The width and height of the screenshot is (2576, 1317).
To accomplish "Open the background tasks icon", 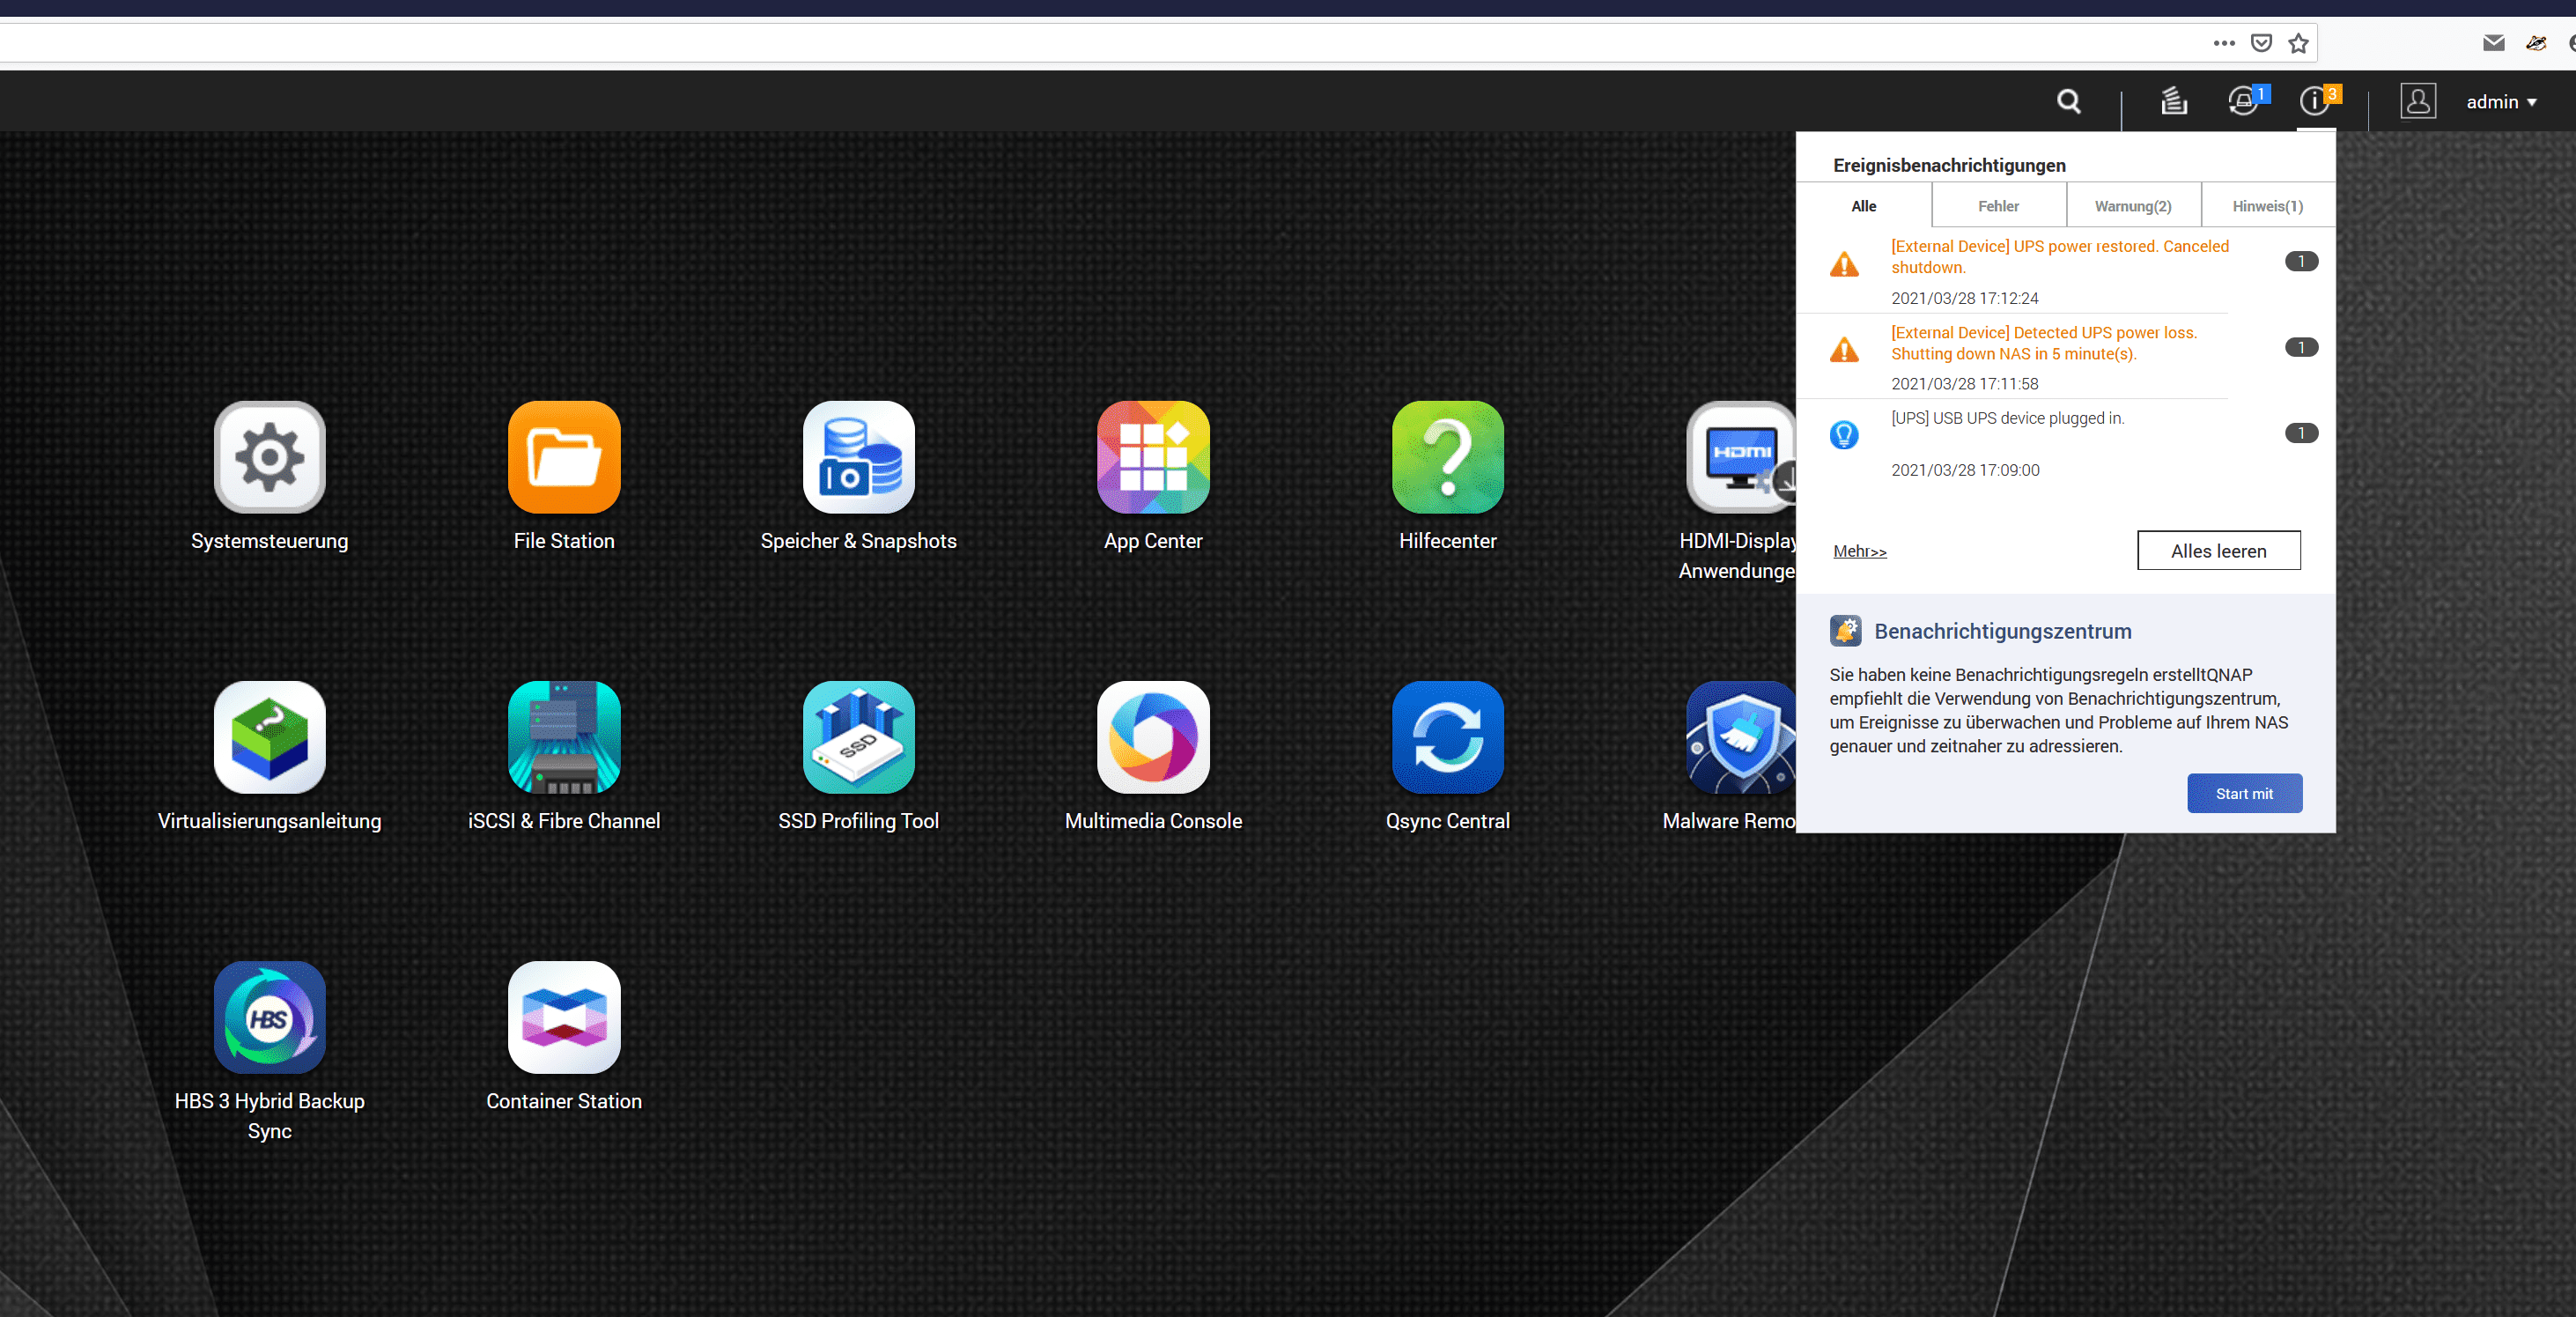I will pyautogui.click(x=2174, y=101).
